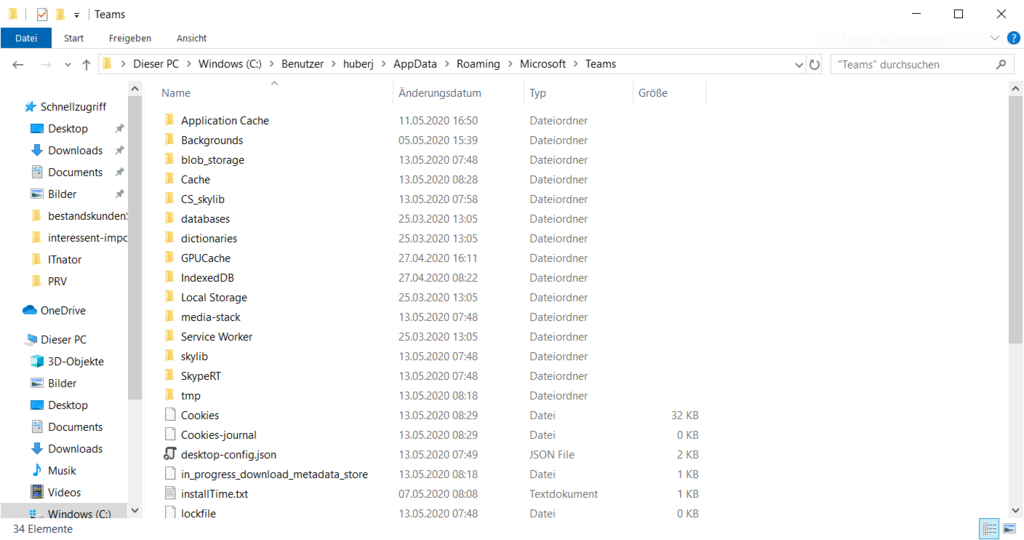Click Roaming in breadcrumb path
The image size is (1024, 540).
[x=478, y=64]
